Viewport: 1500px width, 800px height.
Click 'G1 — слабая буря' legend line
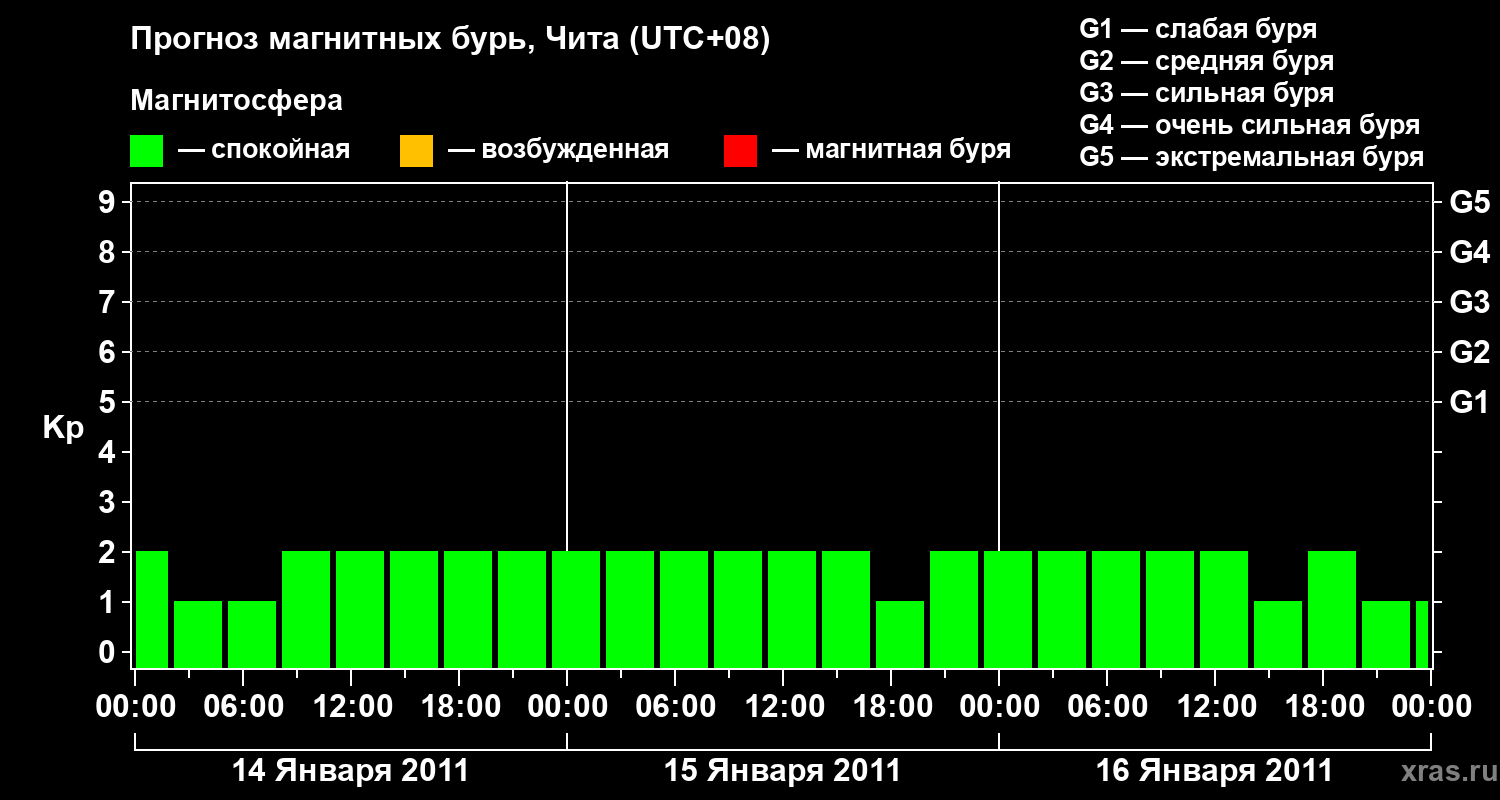coord(1198,29)
